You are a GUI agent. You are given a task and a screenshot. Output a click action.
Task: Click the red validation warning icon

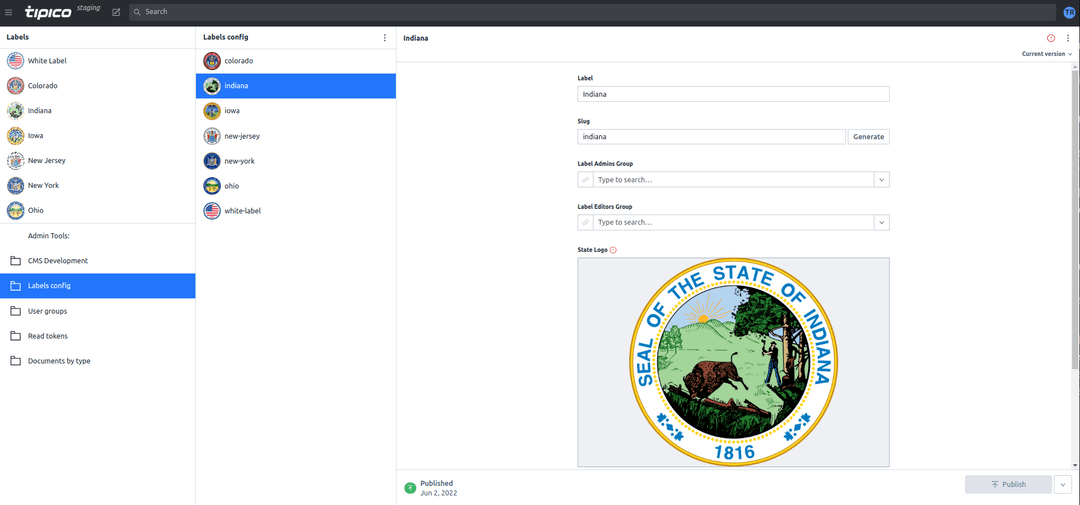coord(1050,38)
